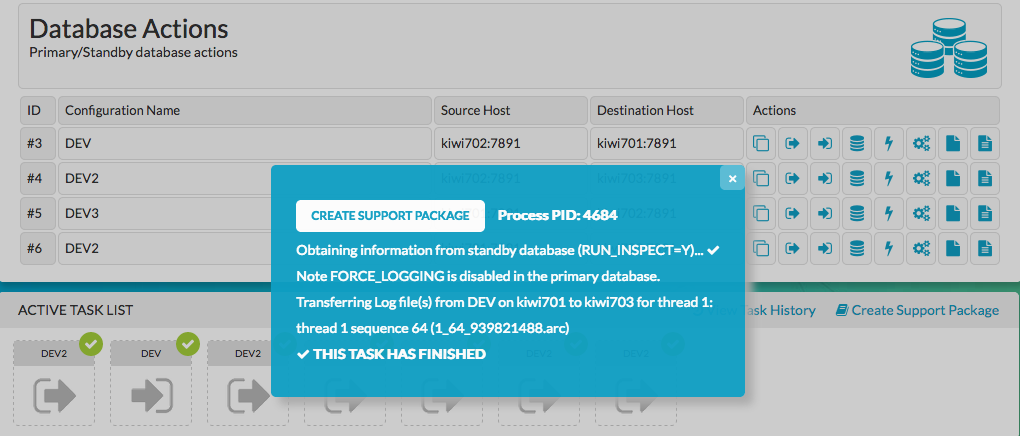Click the send-logs arrow icon in row #3
This screenshot has width=1020, height=436.
(x=792, y=143)
